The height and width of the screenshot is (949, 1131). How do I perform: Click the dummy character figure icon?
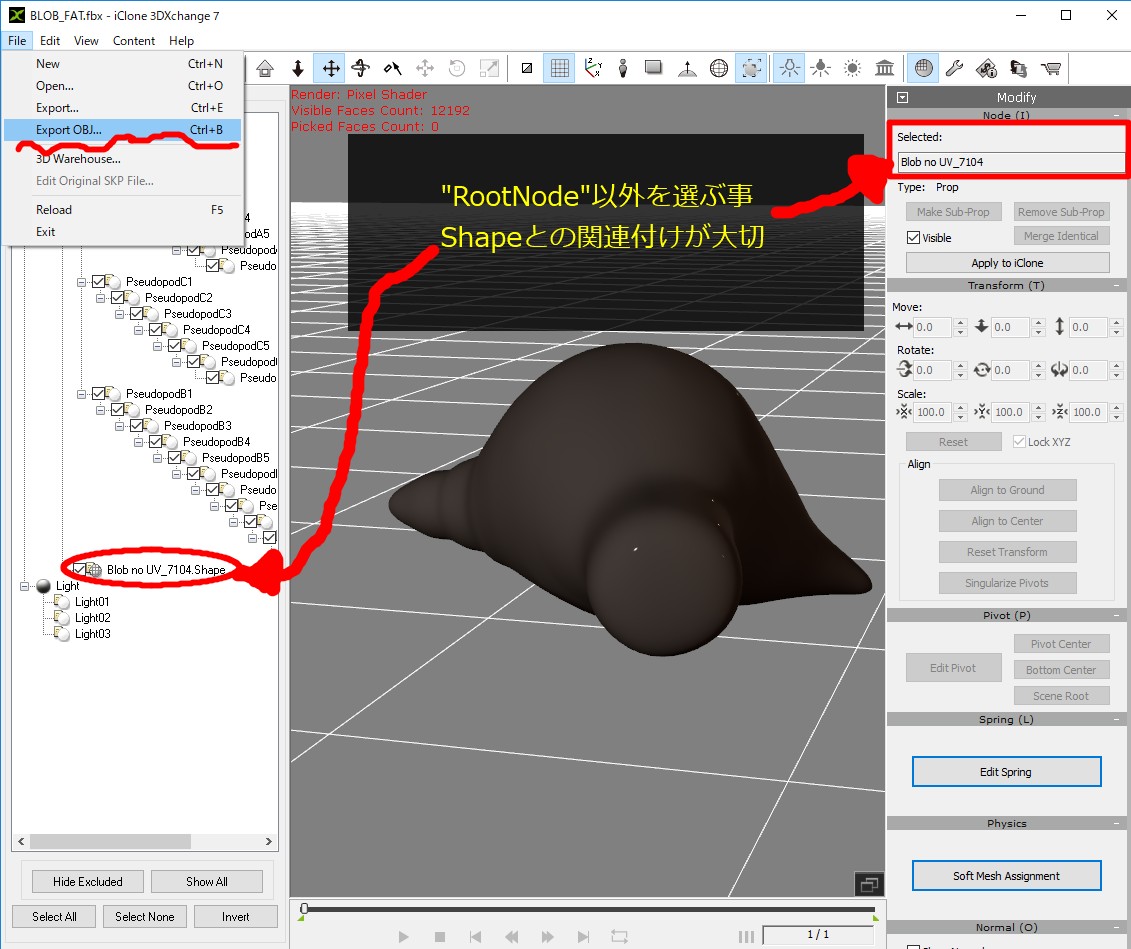(x=623, y=69)
